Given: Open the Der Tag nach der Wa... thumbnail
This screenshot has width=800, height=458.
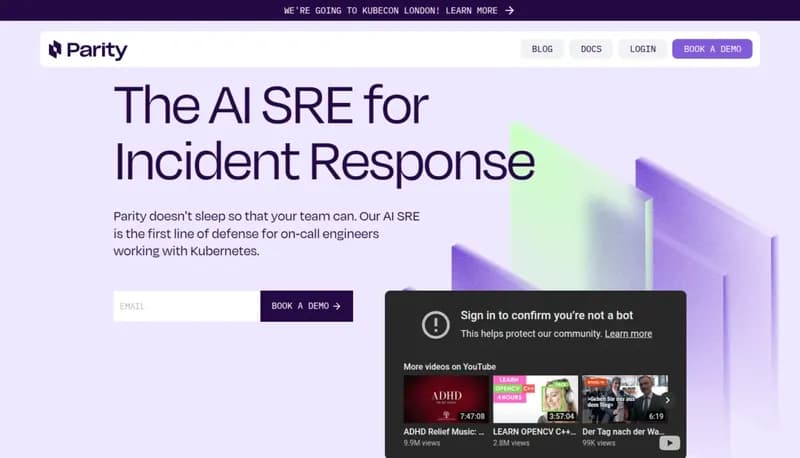Looking at the screenshot, I should (624, 399).
